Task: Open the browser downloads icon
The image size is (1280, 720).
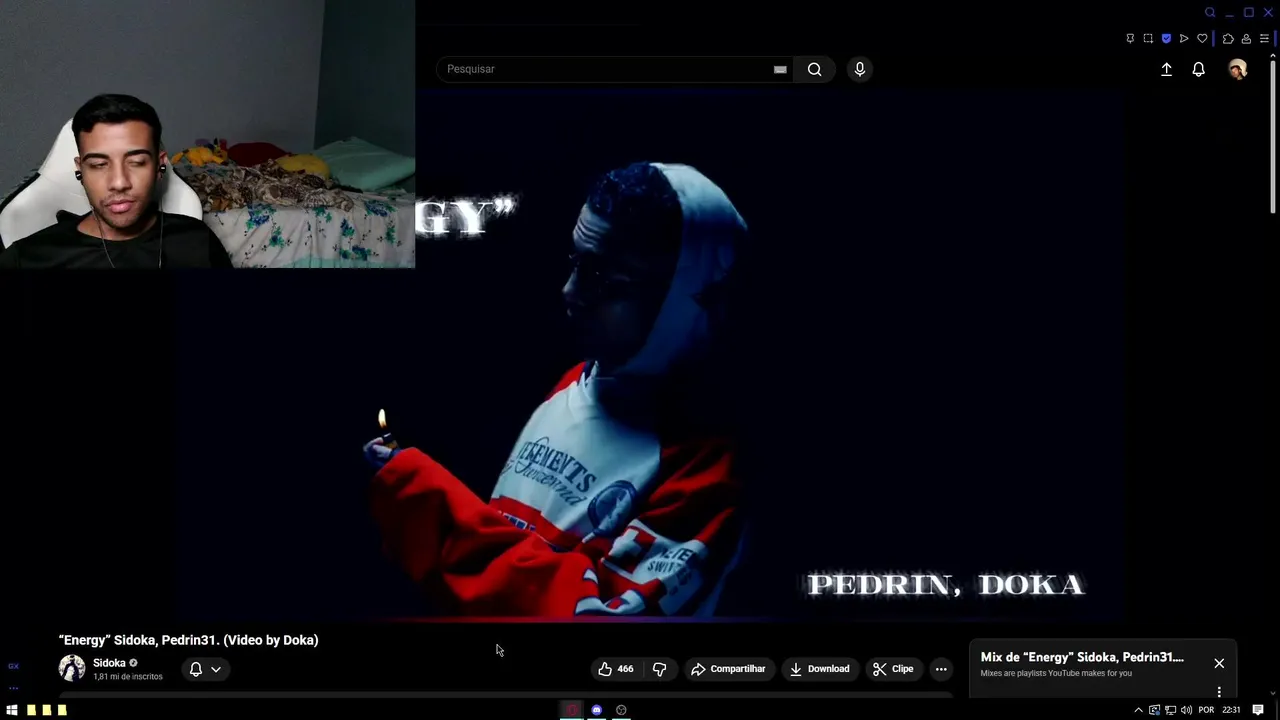Action: [1246, 39]
